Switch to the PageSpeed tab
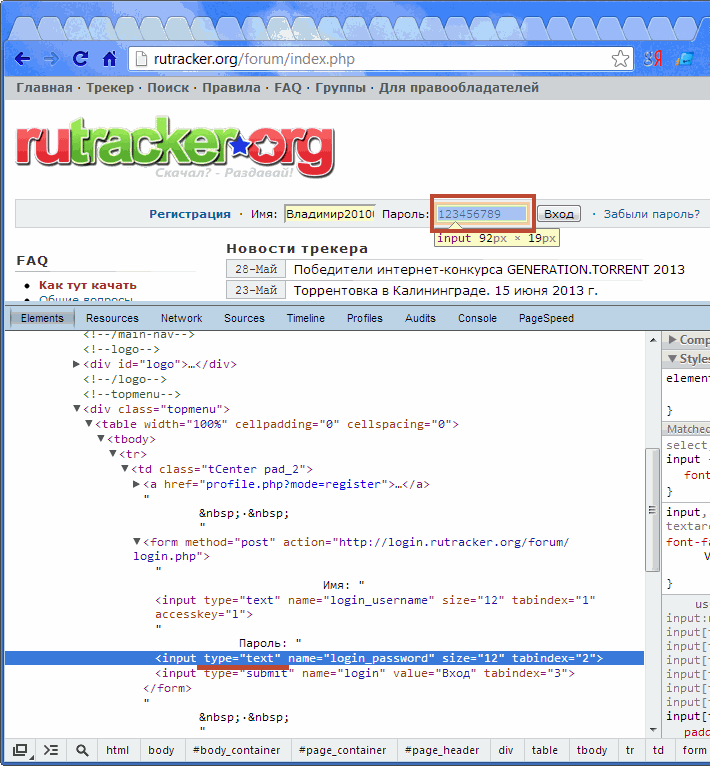The width and height of the screenshot is (710, 766). (546, 318)
